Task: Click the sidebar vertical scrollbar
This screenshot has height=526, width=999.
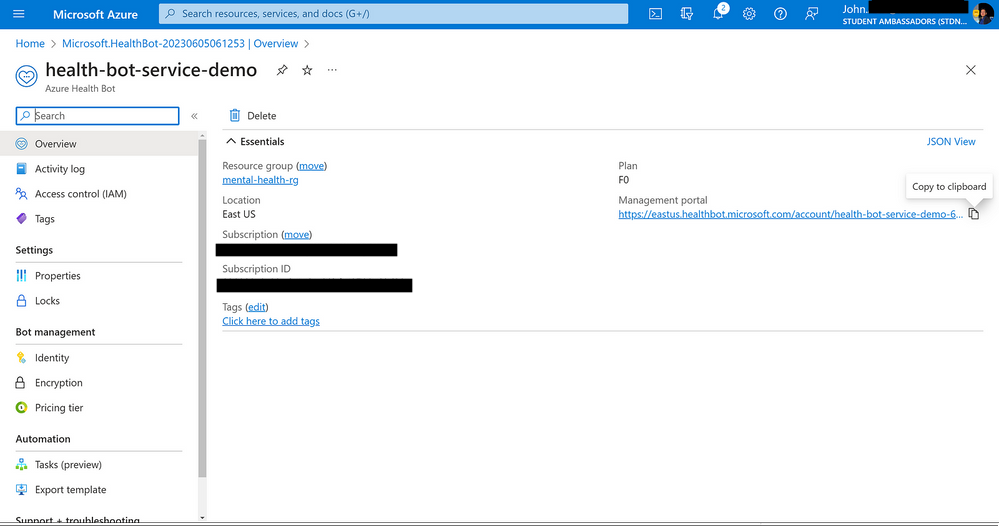Action: (203, 309)
